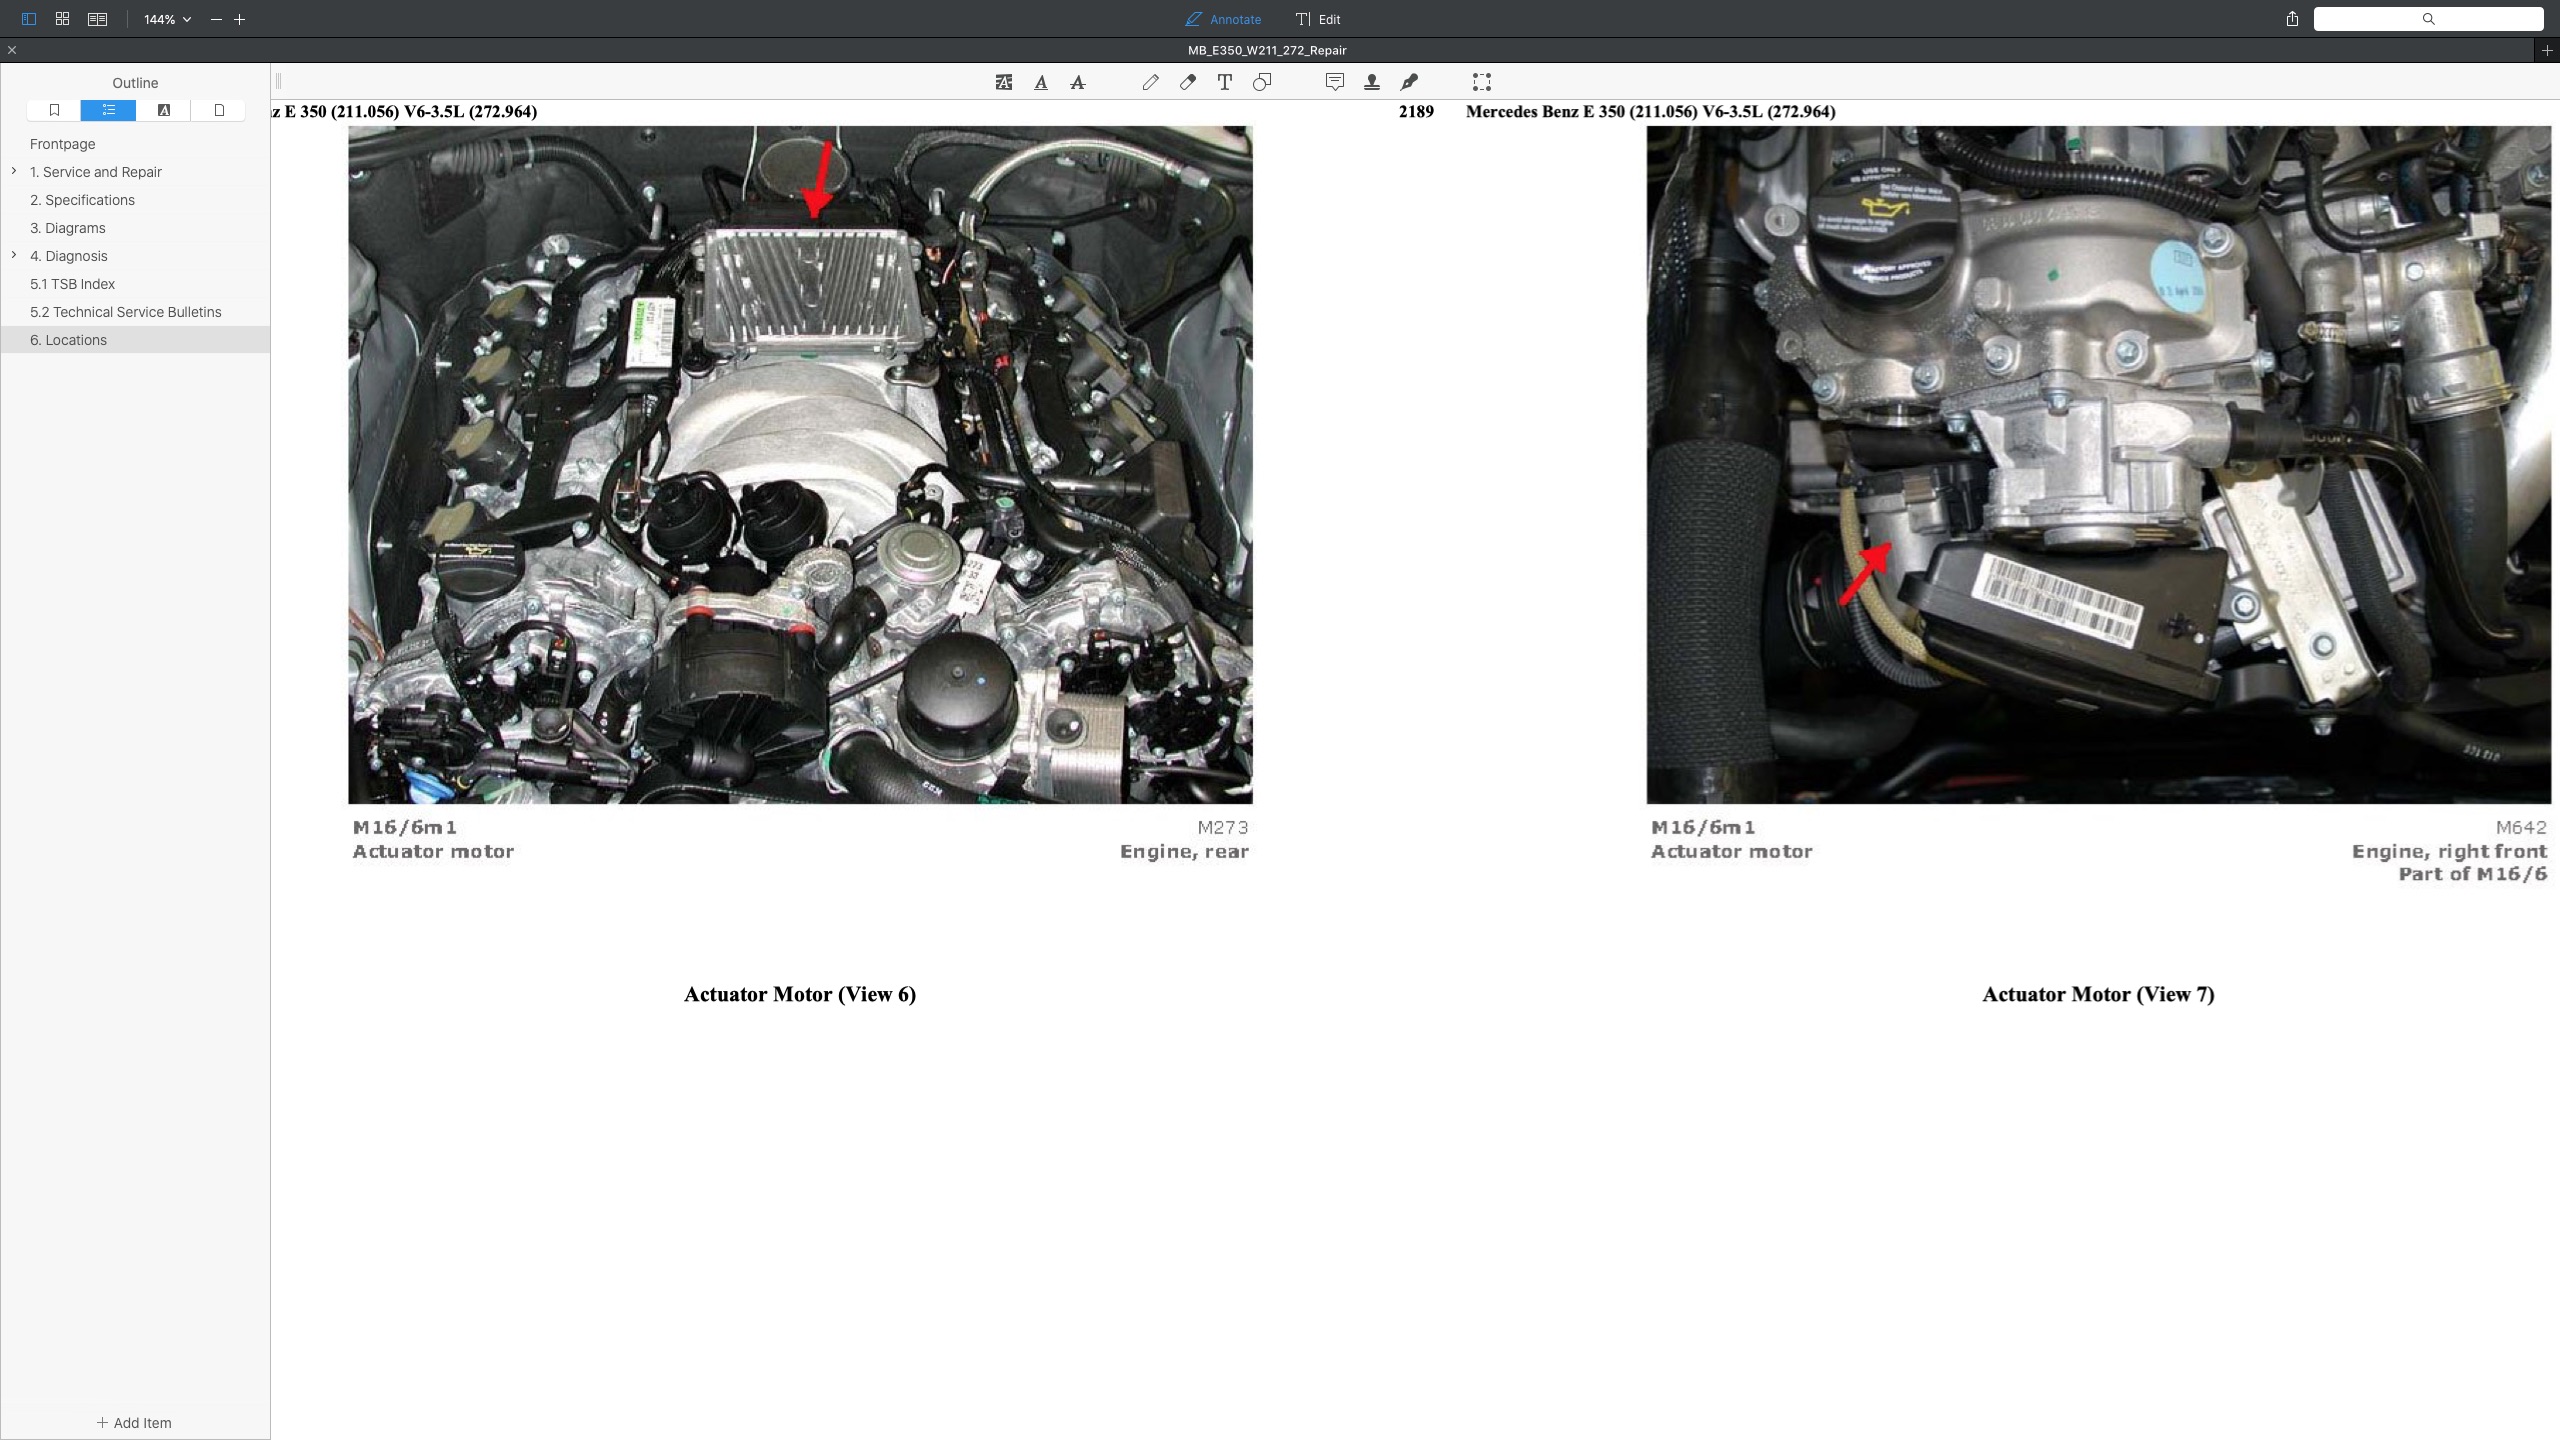Image resolution: width=2560 pixels, height=1440 pixels.
Task: Select the Signature pen tool
Action: [x=1410, y=82]
